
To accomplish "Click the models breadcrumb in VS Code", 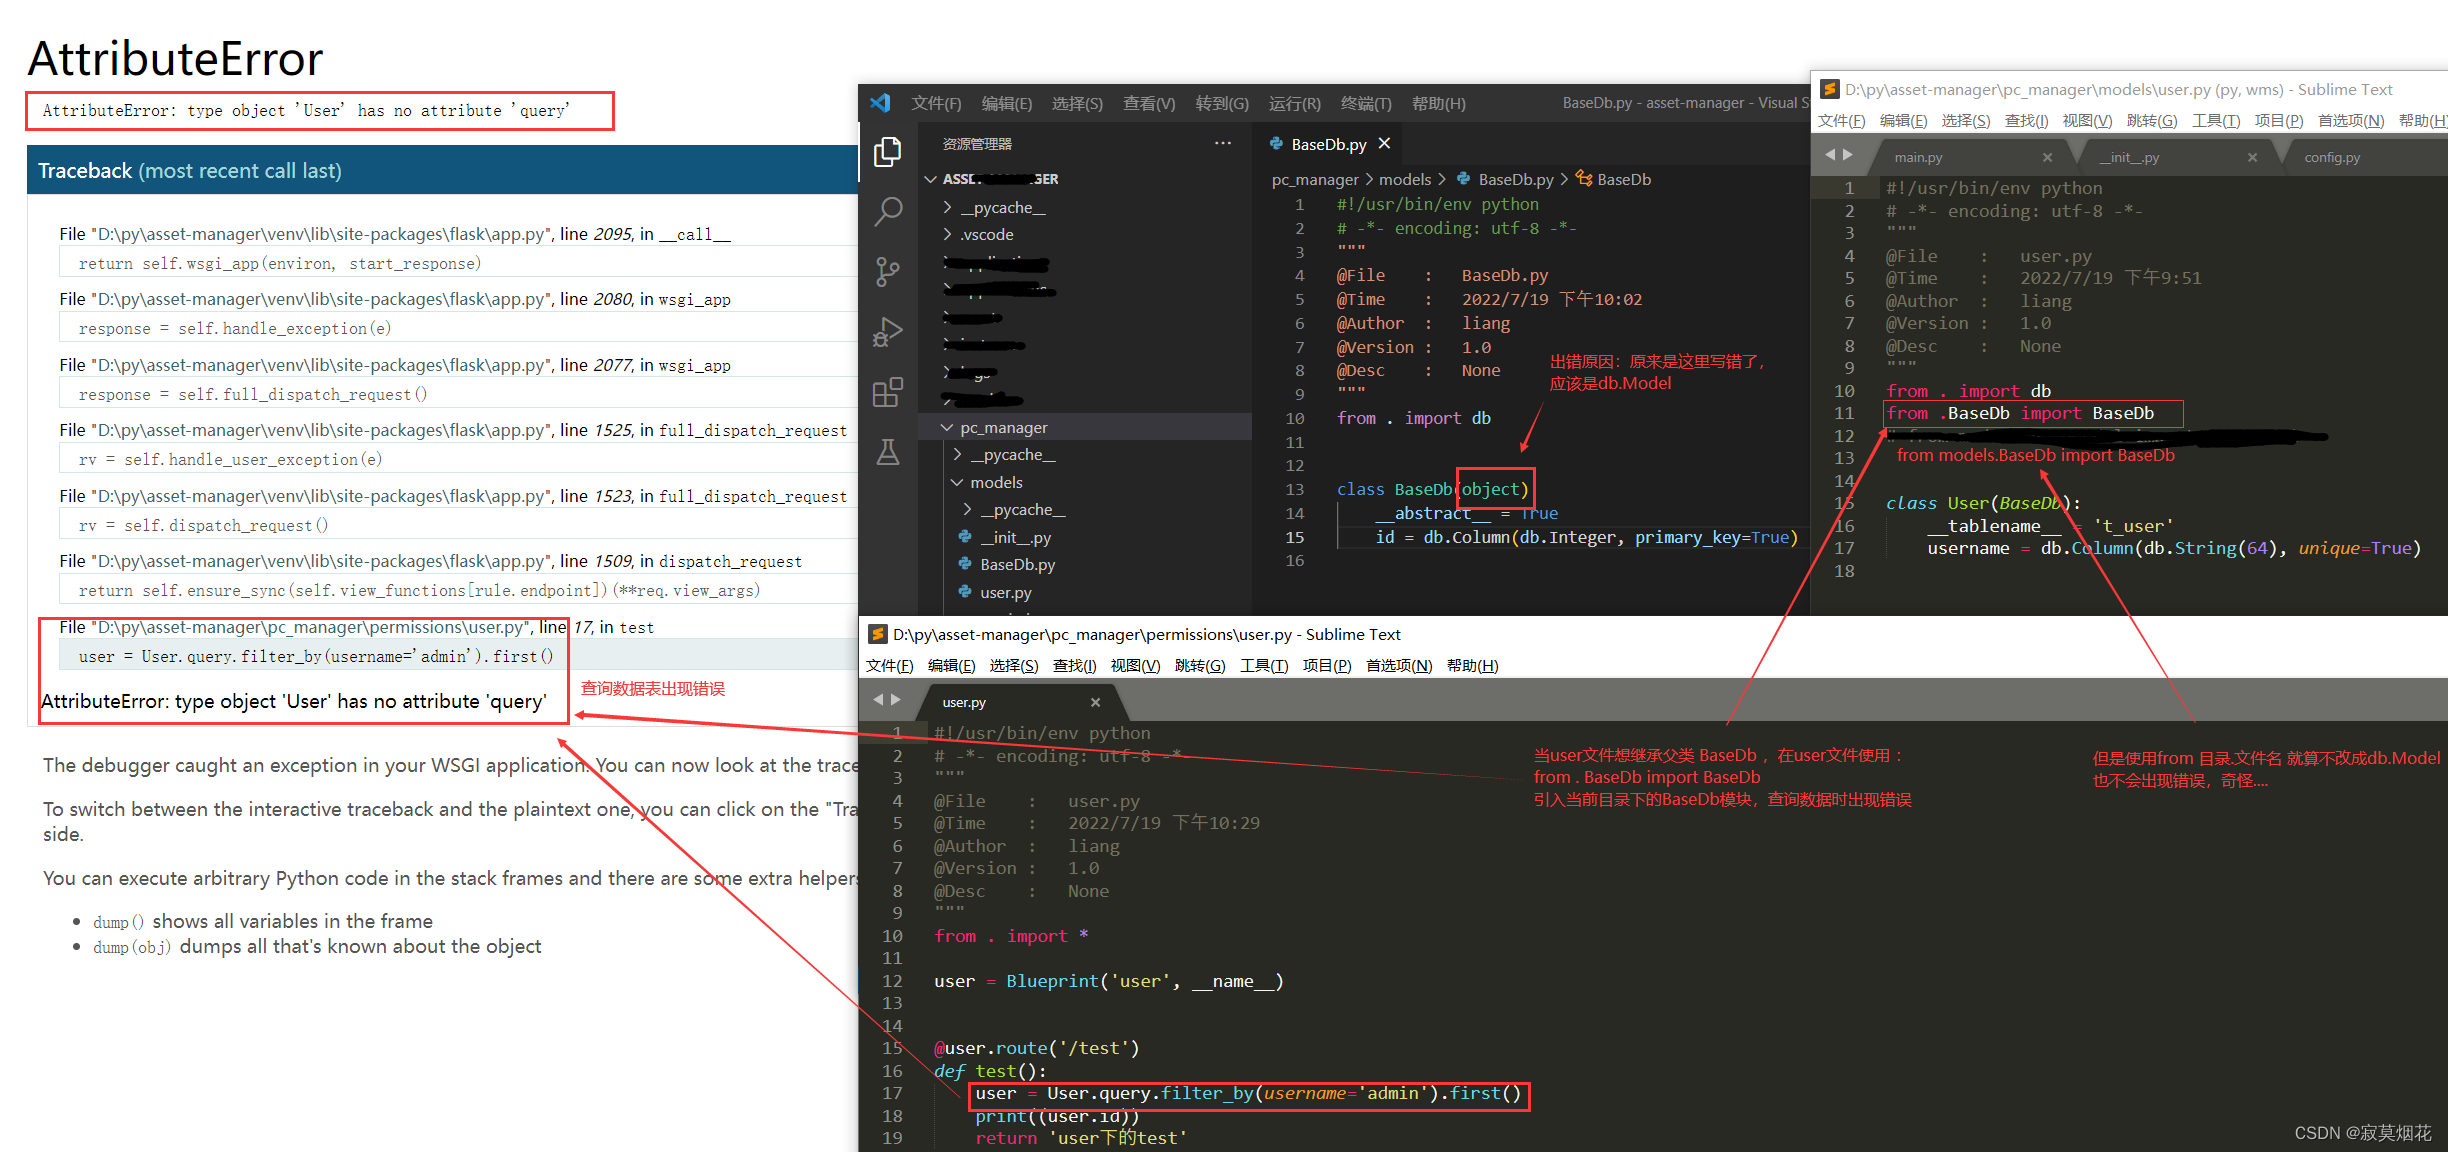I will (x=1405, y=179).
